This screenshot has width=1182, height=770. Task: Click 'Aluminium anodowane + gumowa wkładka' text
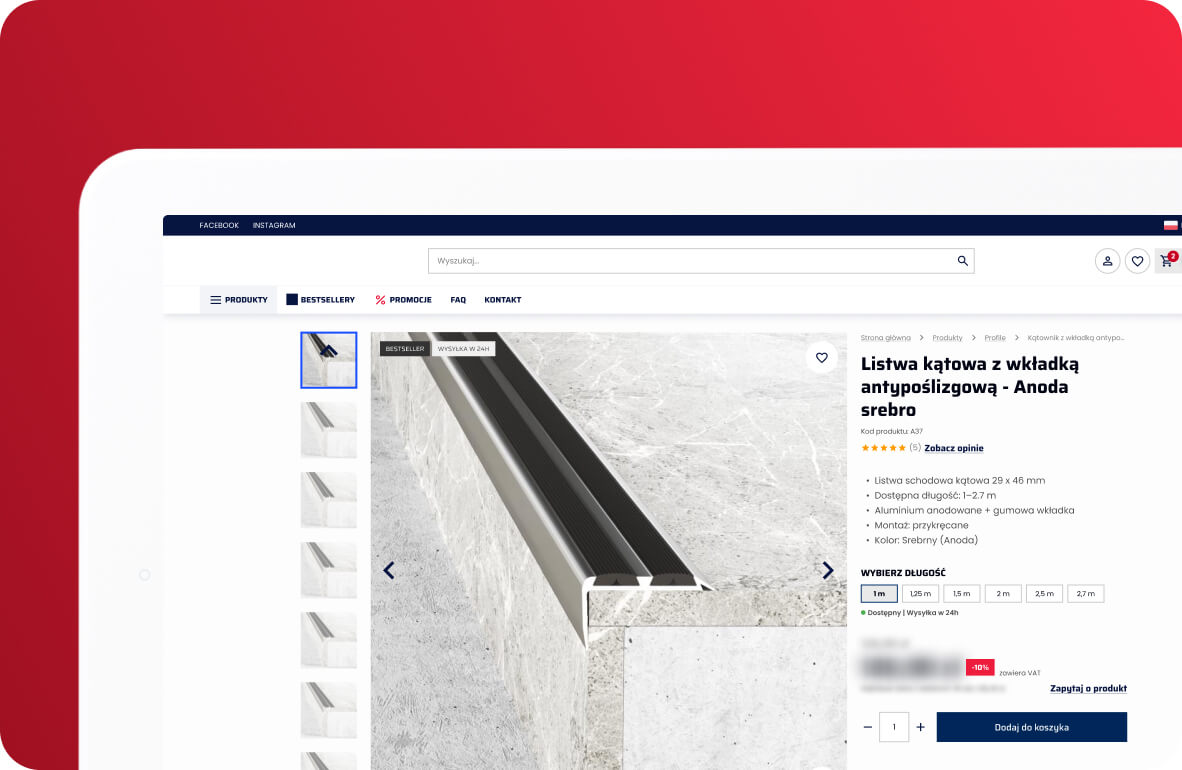974,511
